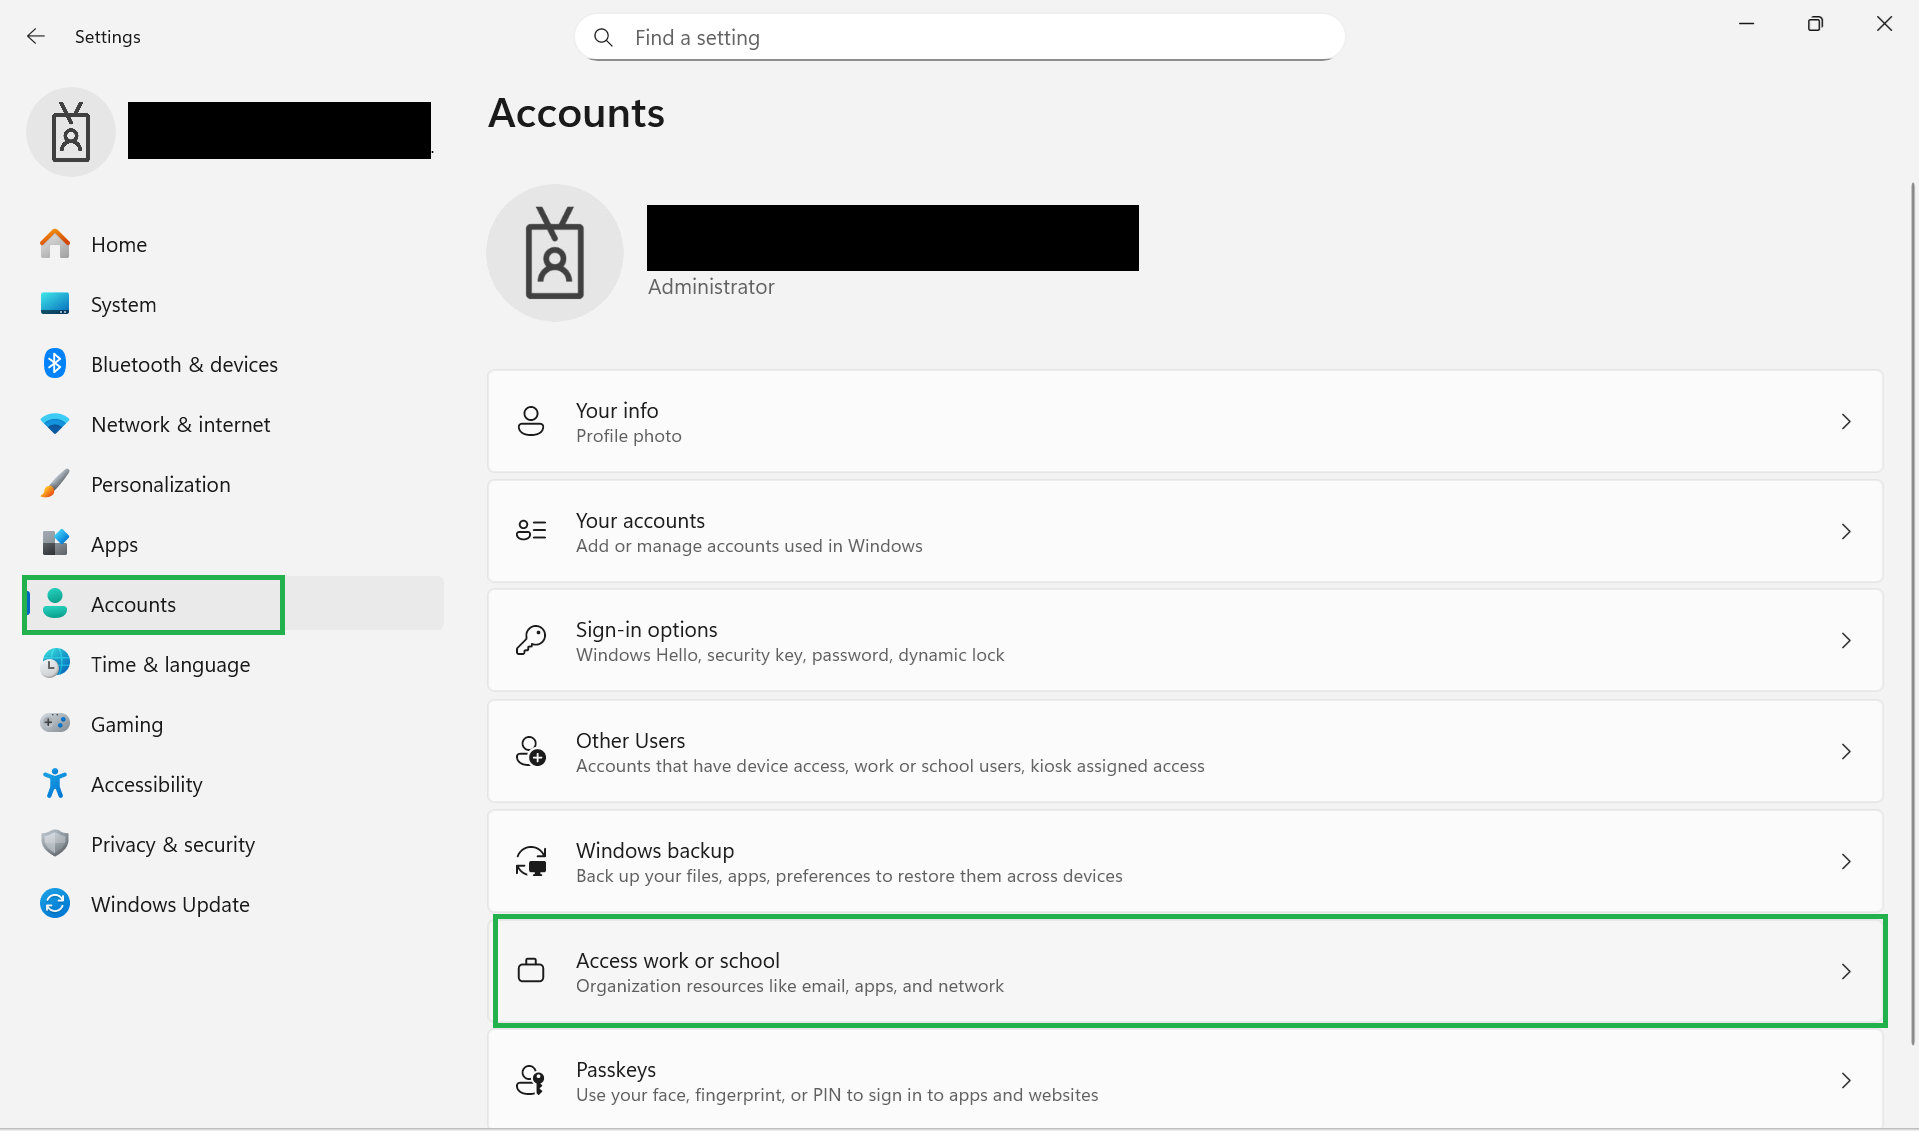Expand Your info via its chevron
Image resolution: width=1919 pixels, height=1131 pixels.
coord(1846,422)
